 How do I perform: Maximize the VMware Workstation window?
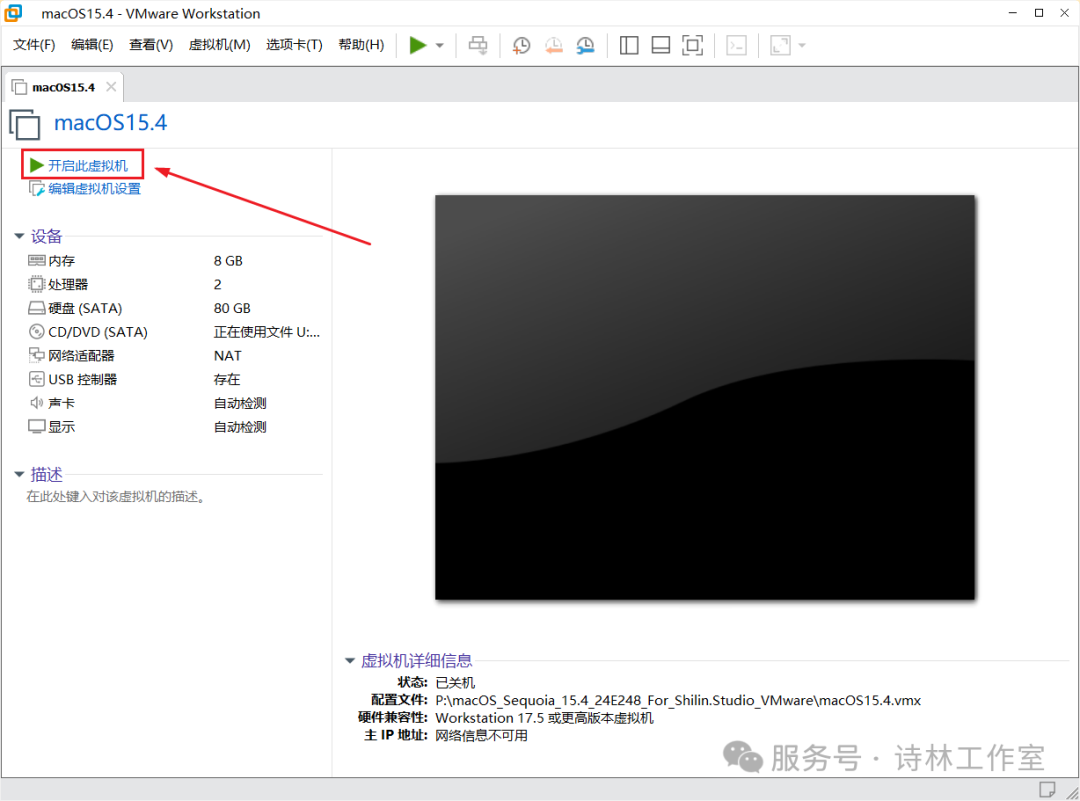[x=1039, y=13]
